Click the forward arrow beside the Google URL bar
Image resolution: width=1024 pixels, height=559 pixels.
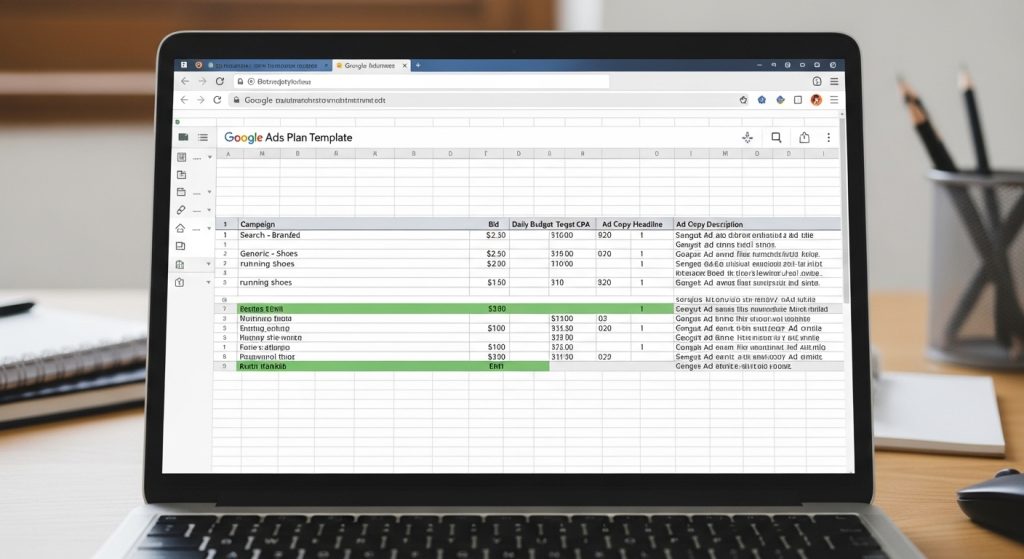pyautogui.click(x=200, y=100)
